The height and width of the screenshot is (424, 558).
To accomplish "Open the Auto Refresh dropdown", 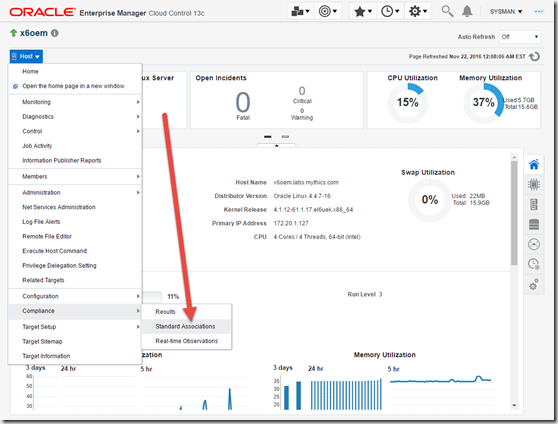I will click(520, 37).
